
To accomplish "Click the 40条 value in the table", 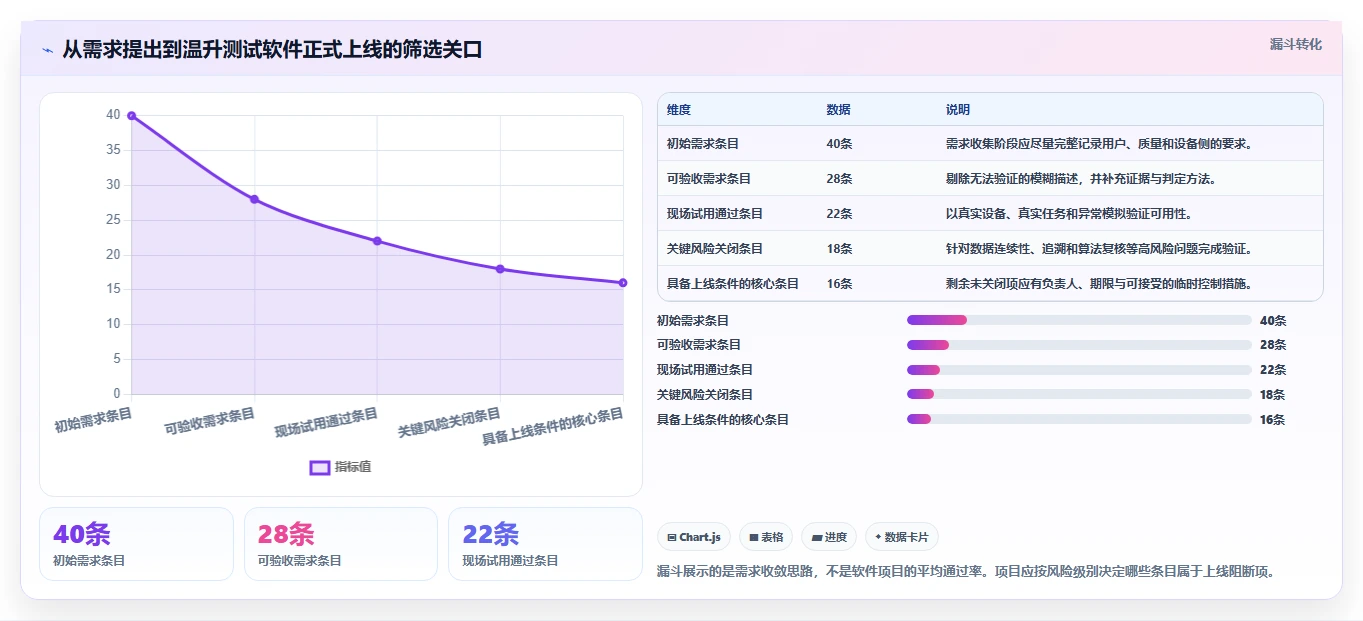I will coord(840,144).
